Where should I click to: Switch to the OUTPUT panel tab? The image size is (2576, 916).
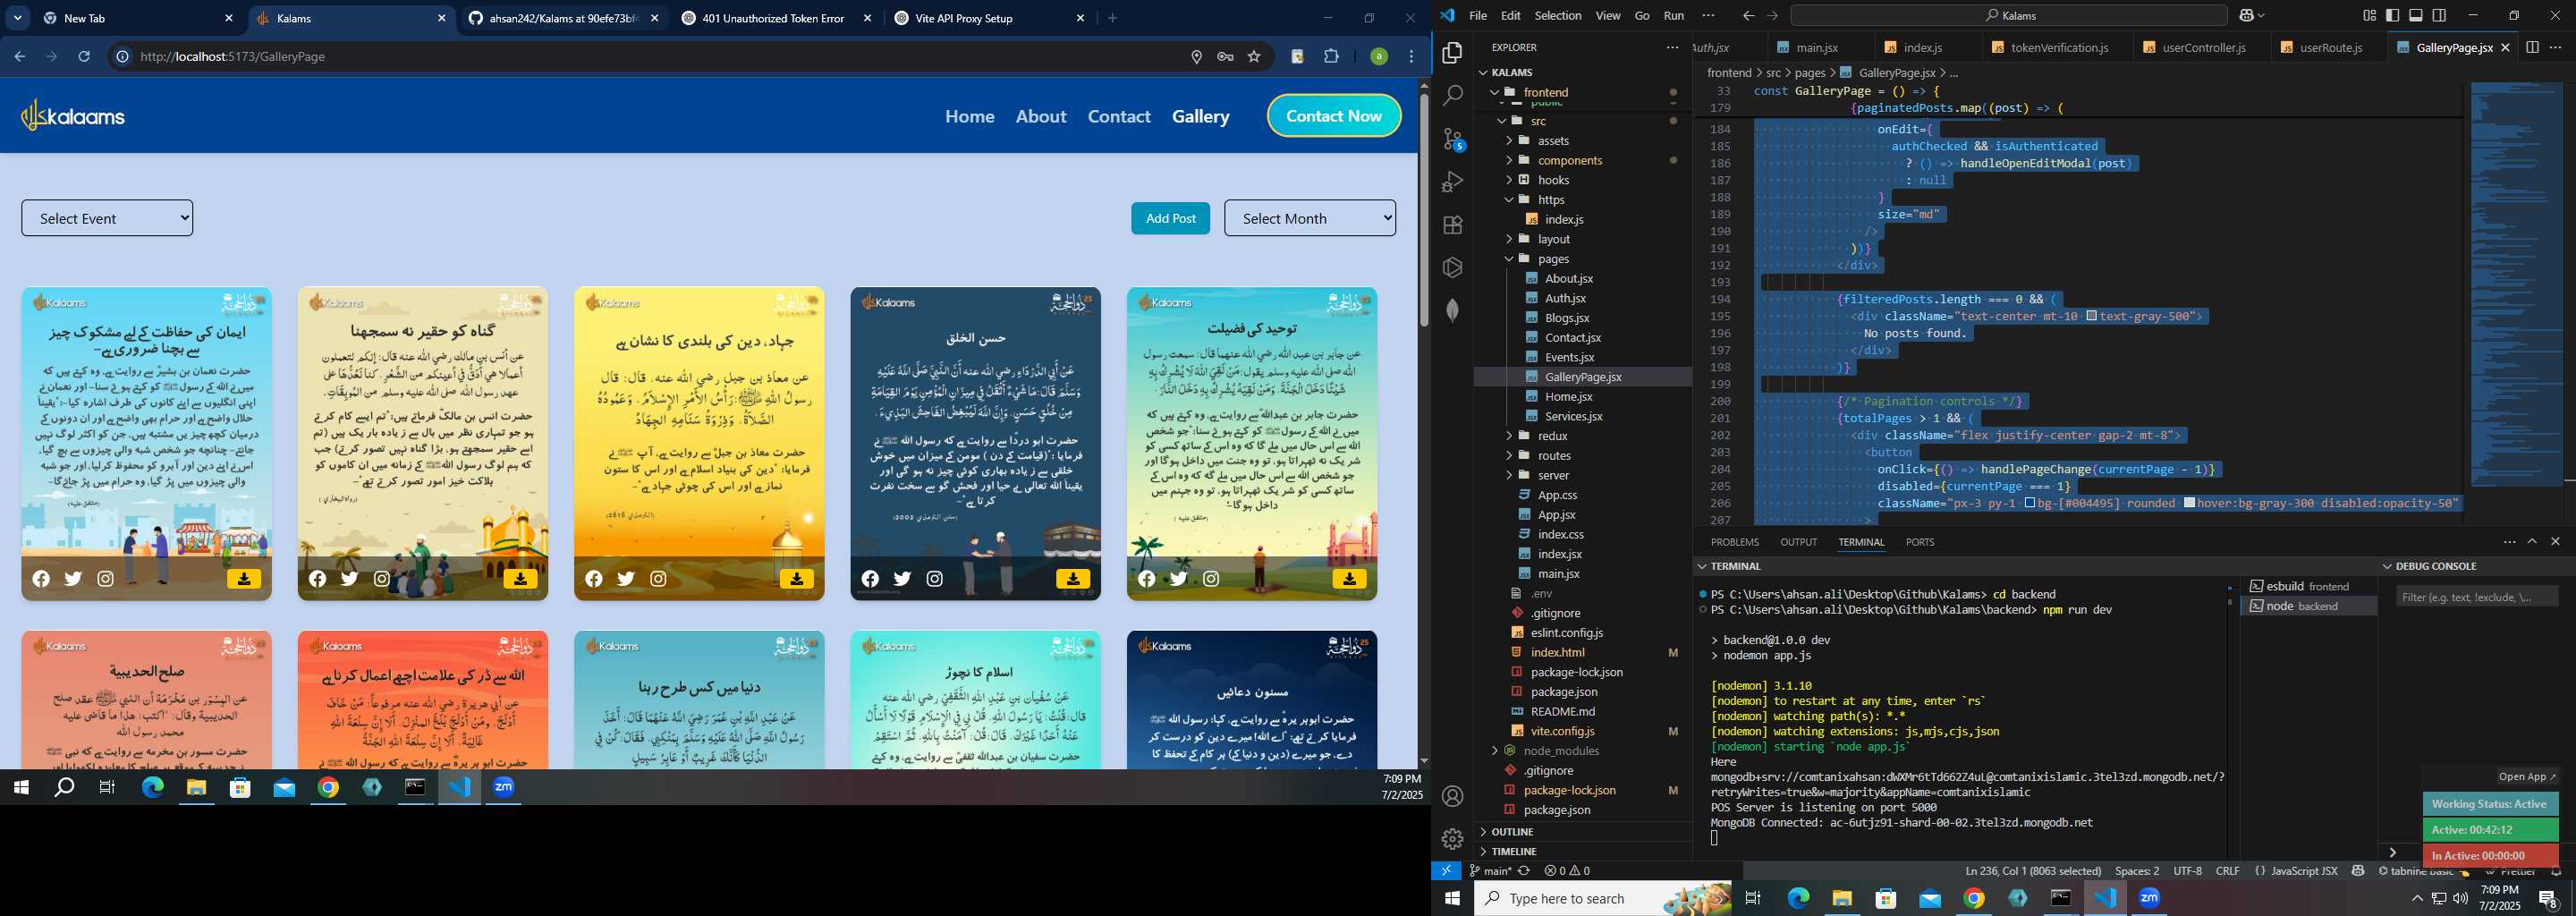1798,542
